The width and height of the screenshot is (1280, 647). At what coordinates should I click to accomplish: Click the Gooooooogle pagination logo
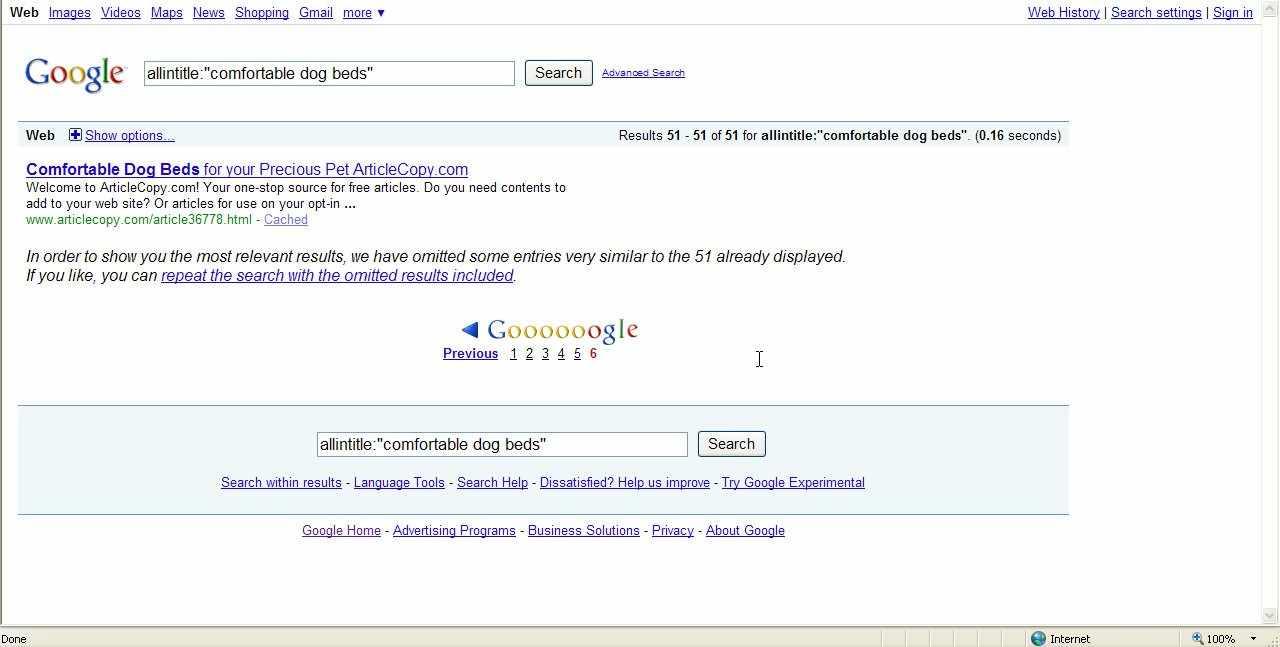click(x=562, y=331)
